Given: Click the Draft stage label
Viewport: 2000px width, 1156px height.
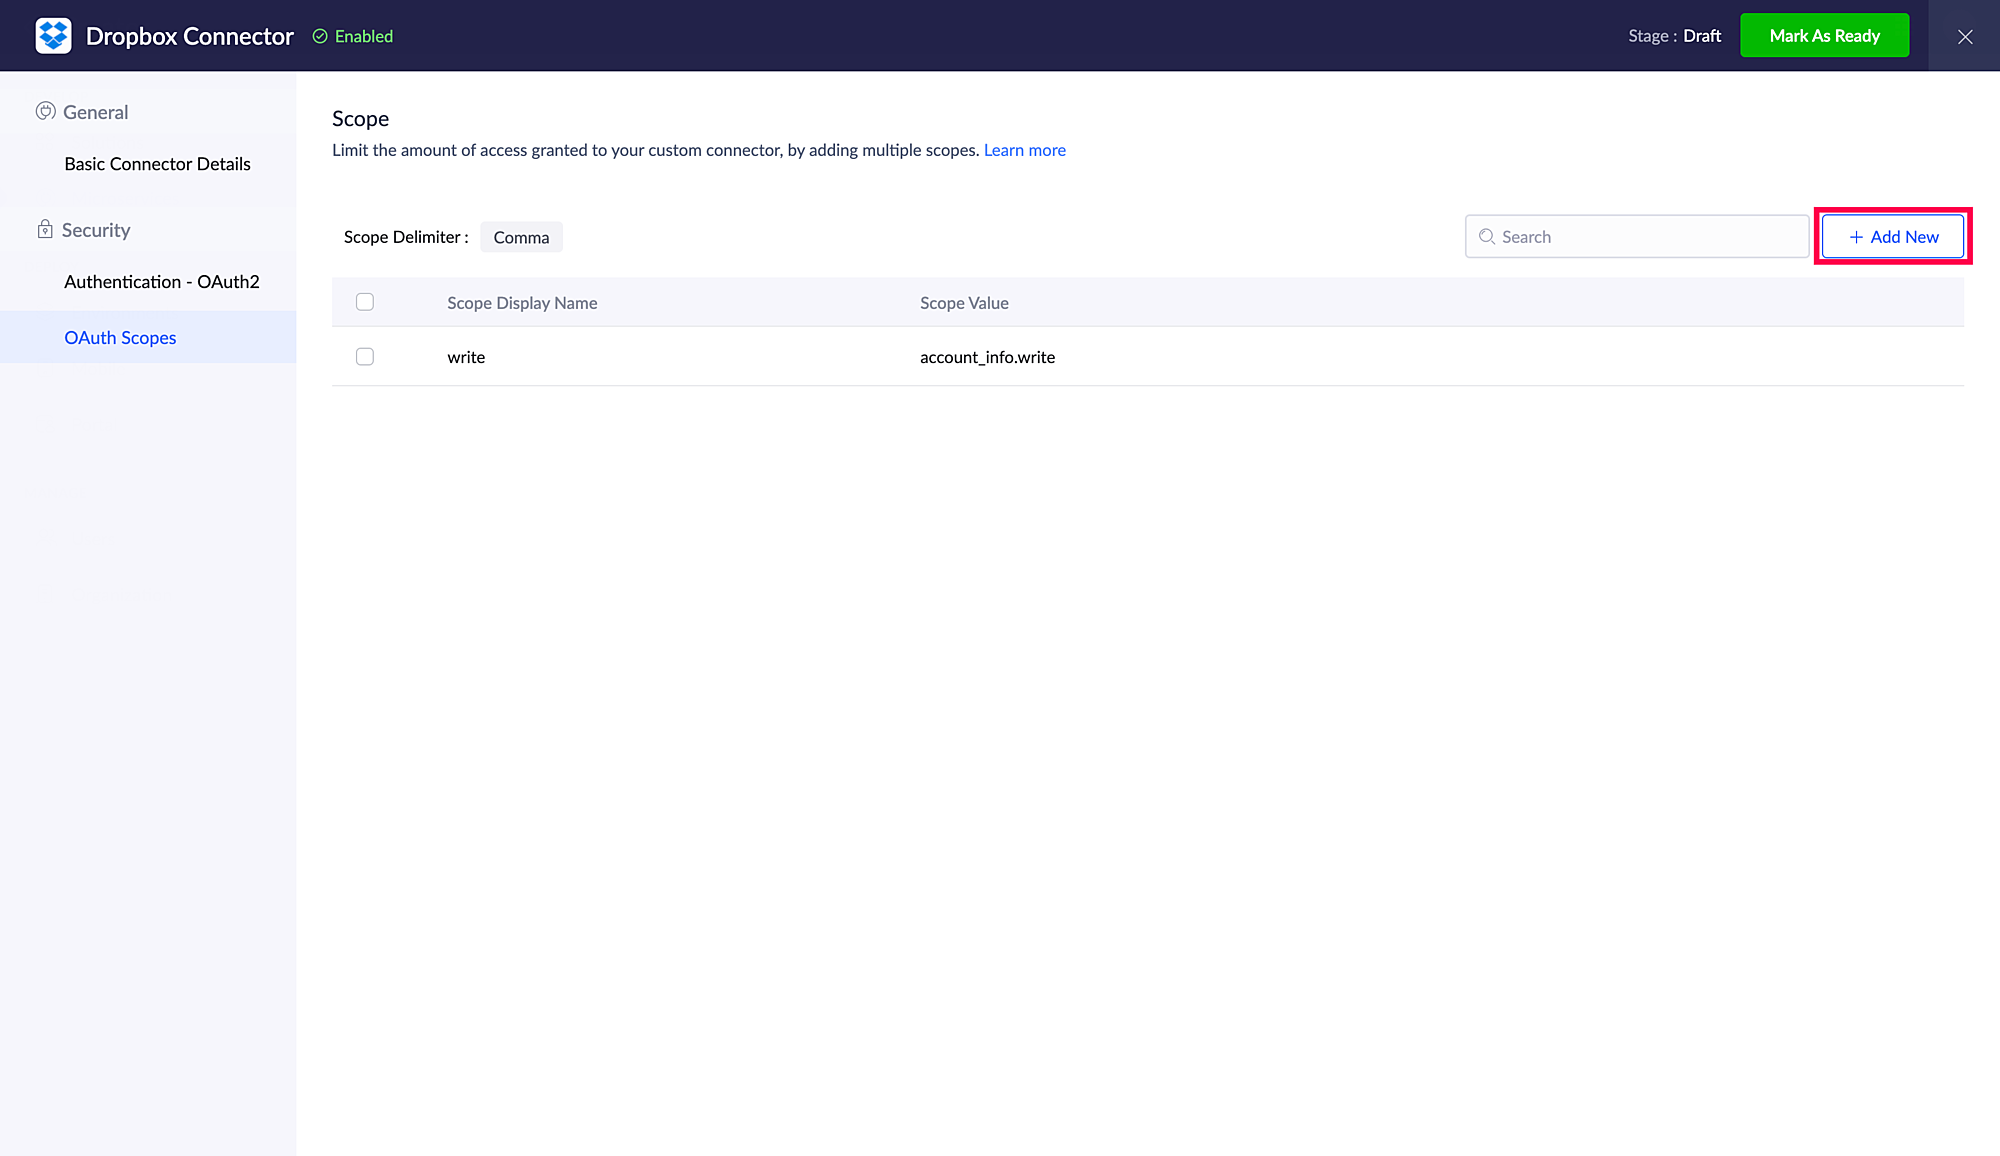Looking at the screenshot, I should 1702,36.
